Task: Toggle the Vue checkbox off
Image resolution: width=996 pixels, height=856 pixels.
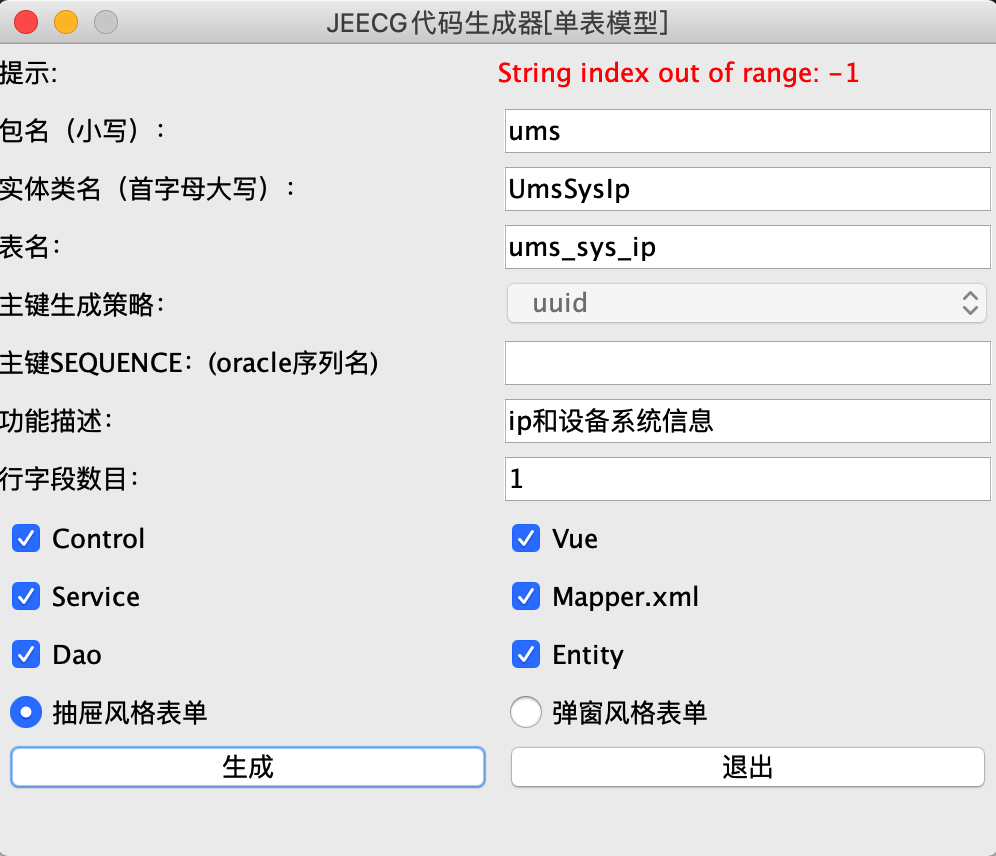Action: coord(526,538)
